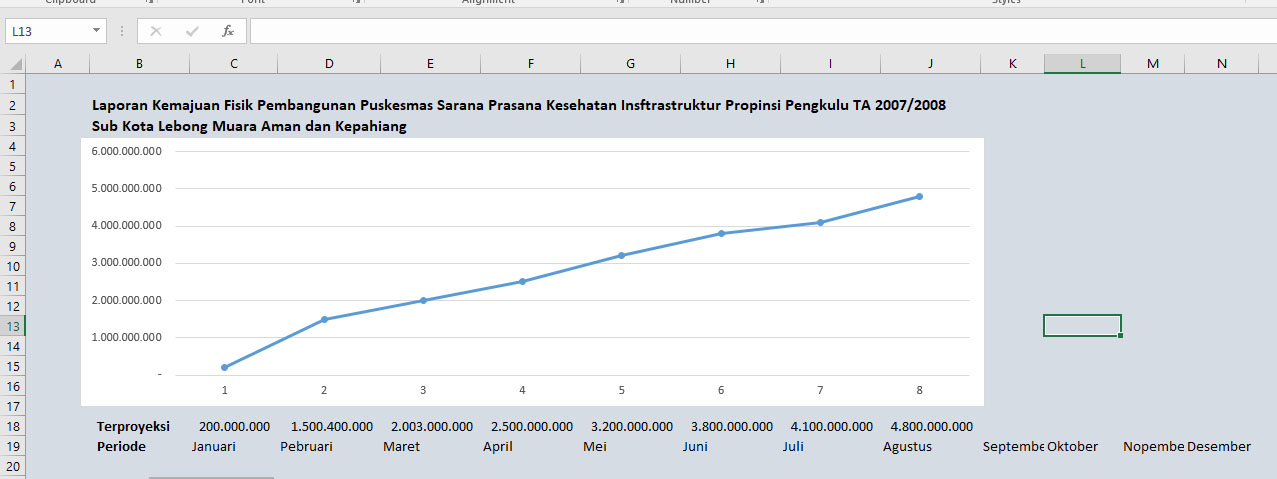Open the Name Box dropdown arrow

coord(97,31)
